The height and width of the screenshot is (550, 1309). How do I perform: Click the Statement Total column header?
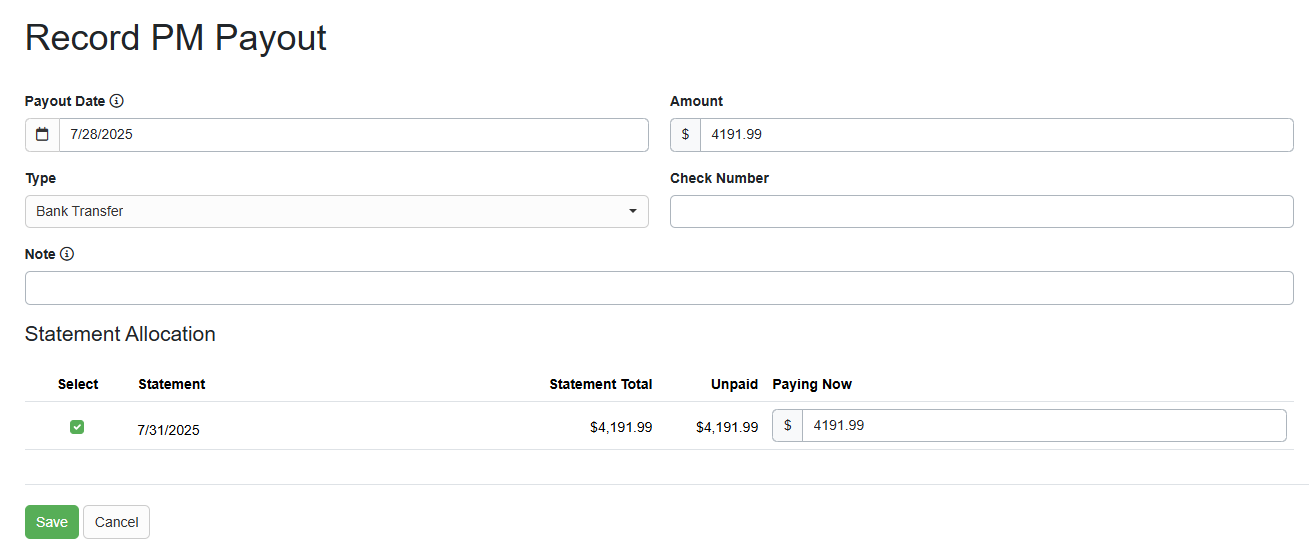tap(601, 384)
